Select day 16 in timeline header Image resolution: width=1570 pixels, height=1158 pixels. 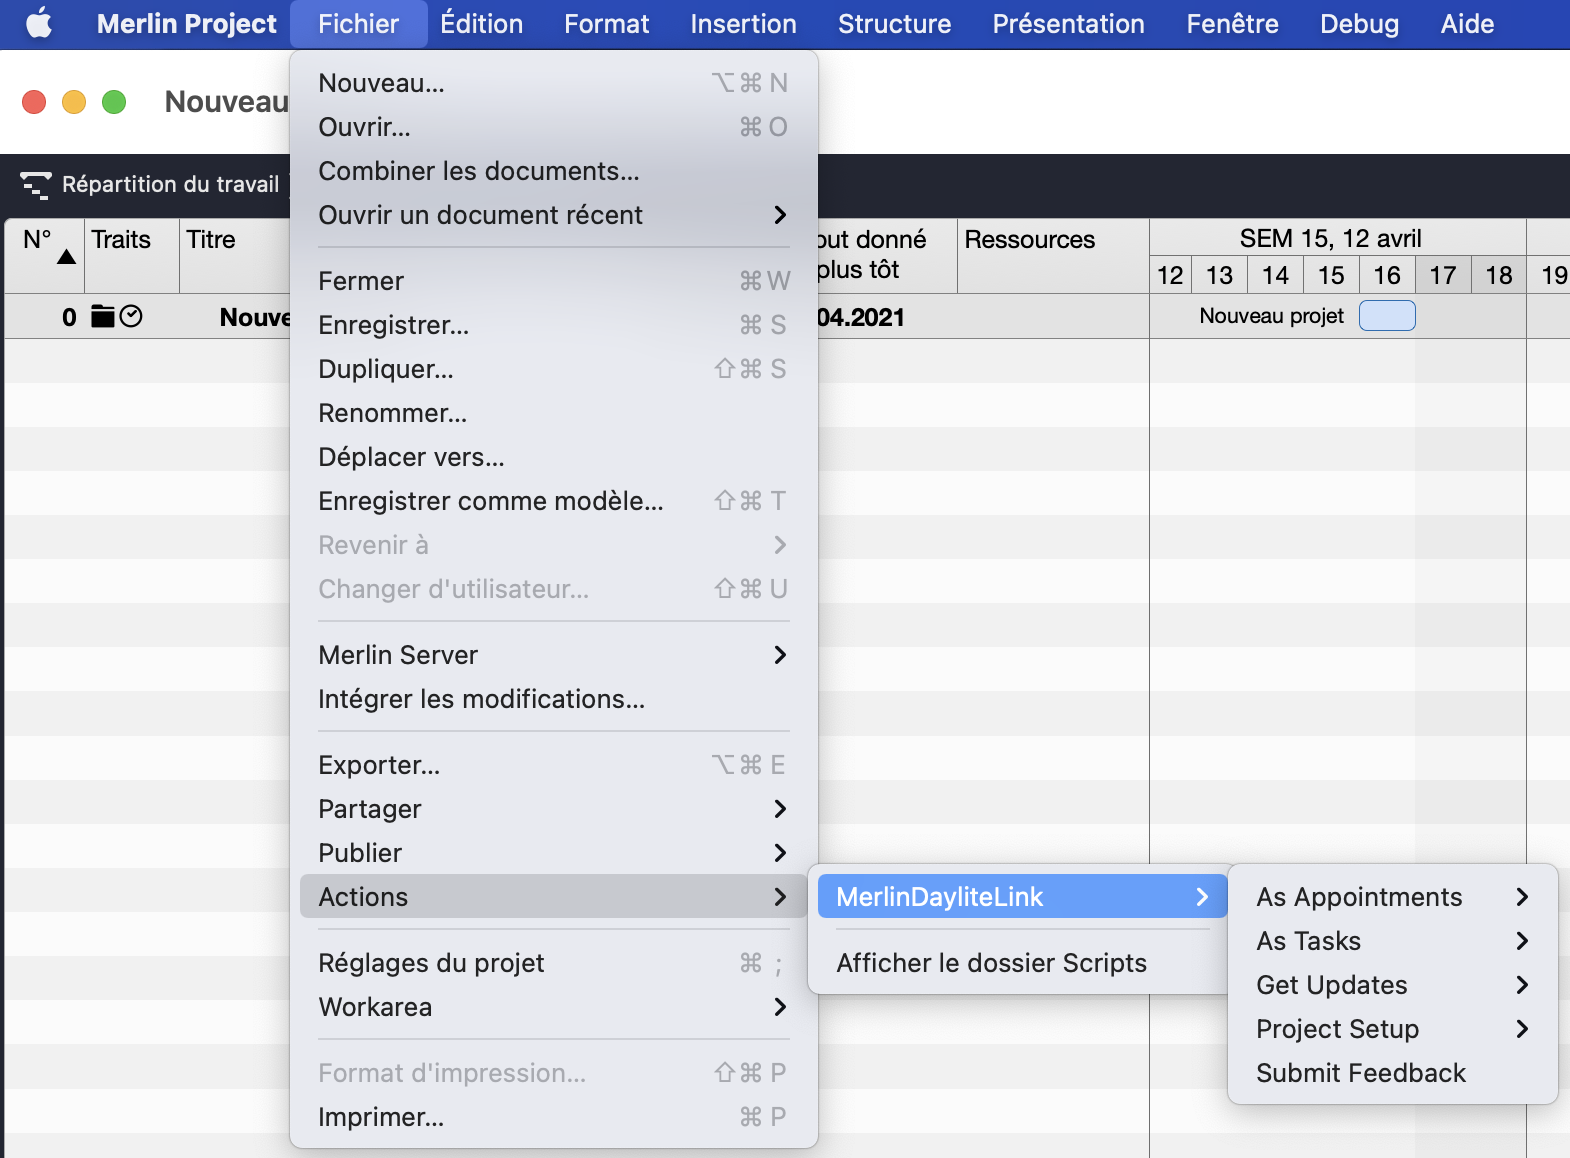[1386, 275]
